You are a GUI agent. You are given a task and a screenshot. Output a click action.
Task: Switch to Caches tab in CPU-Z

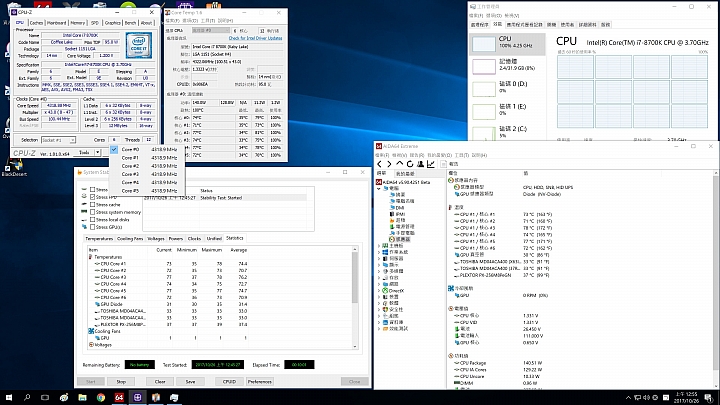pyautogui.click(x=36, y=22)
